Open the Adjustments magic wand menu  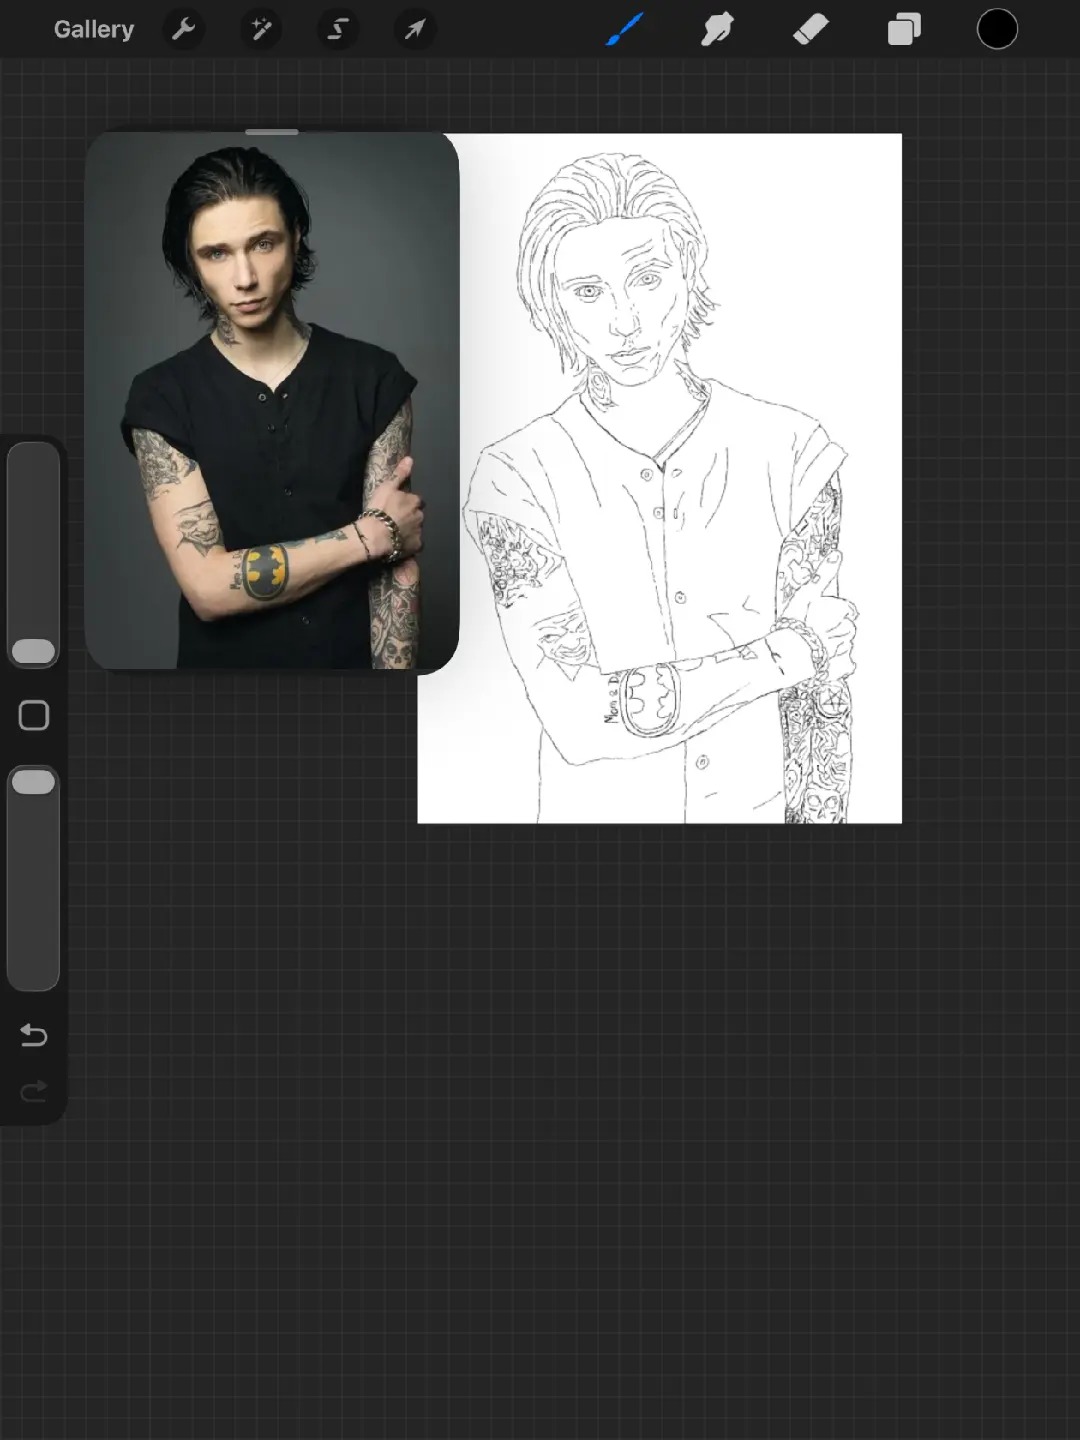(261, 30)
